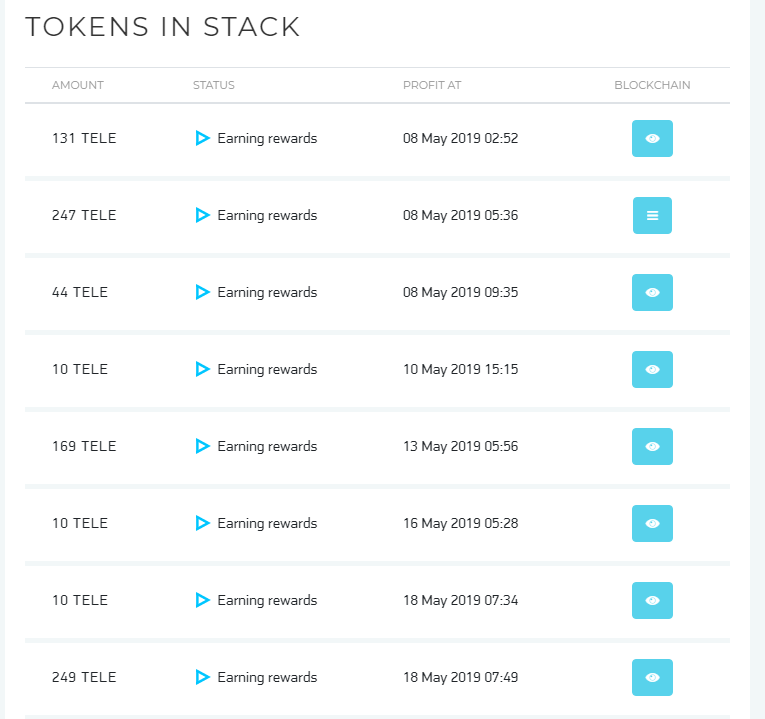Click play icon beside 131 TELE status
The width and height of the screenshot is (765, 719).
[x=202, y=139]
